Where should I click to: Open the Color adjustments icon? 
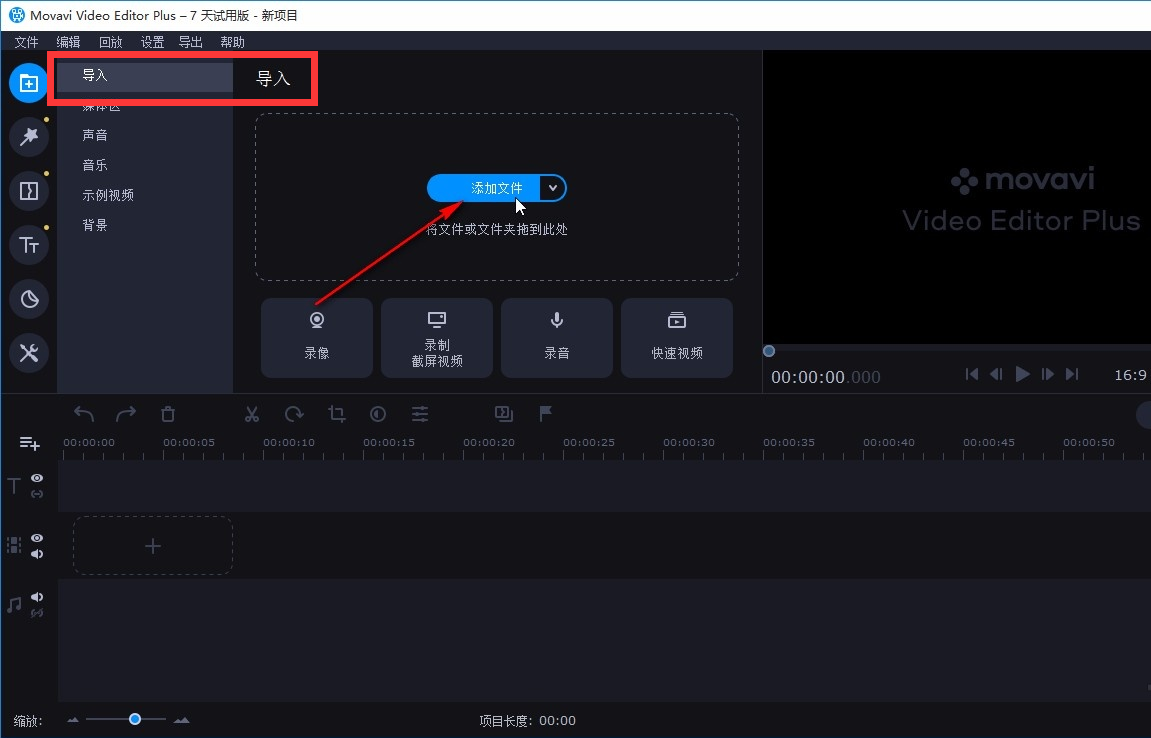pyautogui.click(x=378, y=414)
